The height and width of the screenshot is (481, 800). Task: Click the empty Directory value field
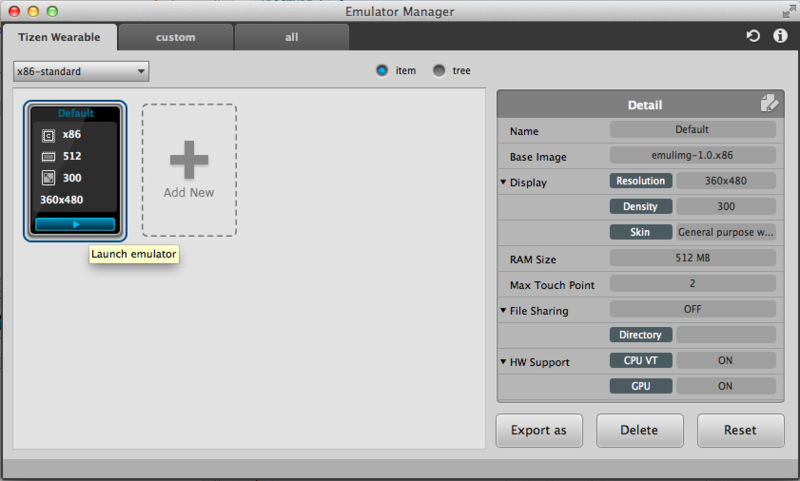click(726, 335)
